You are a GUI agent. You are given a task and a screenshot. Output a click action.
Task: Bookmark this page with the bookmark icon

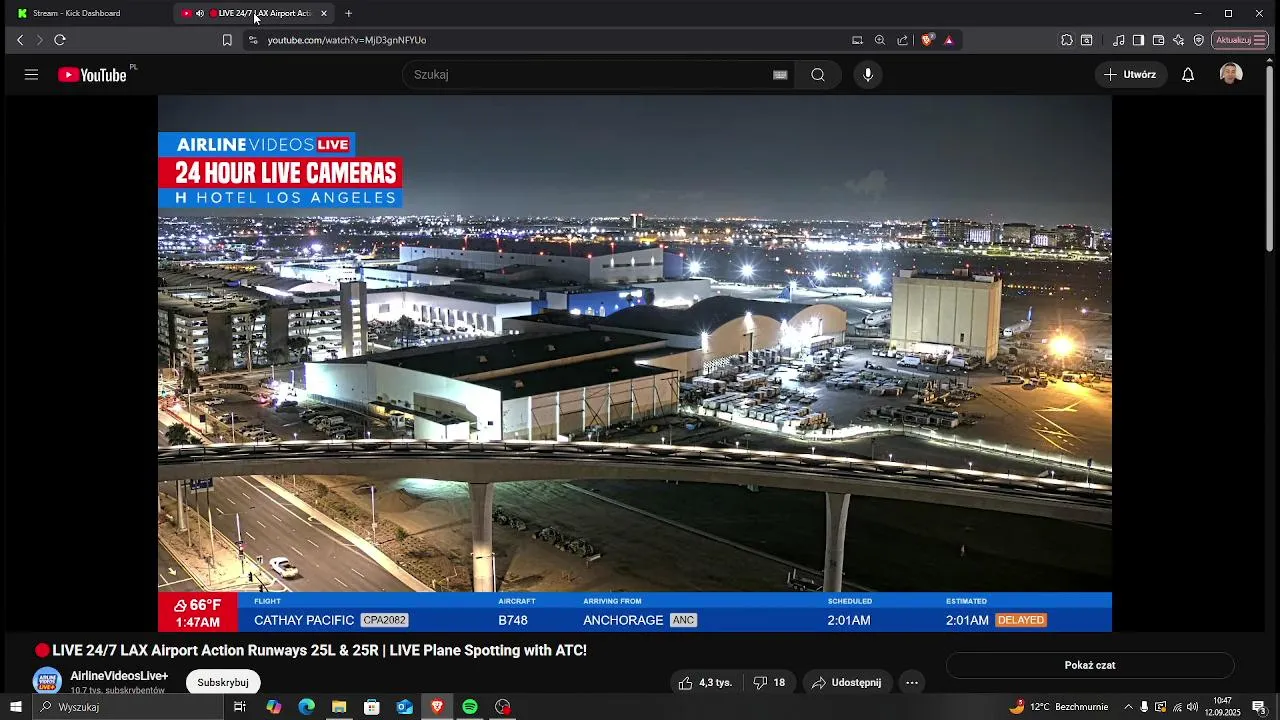(x=227, y=40)
